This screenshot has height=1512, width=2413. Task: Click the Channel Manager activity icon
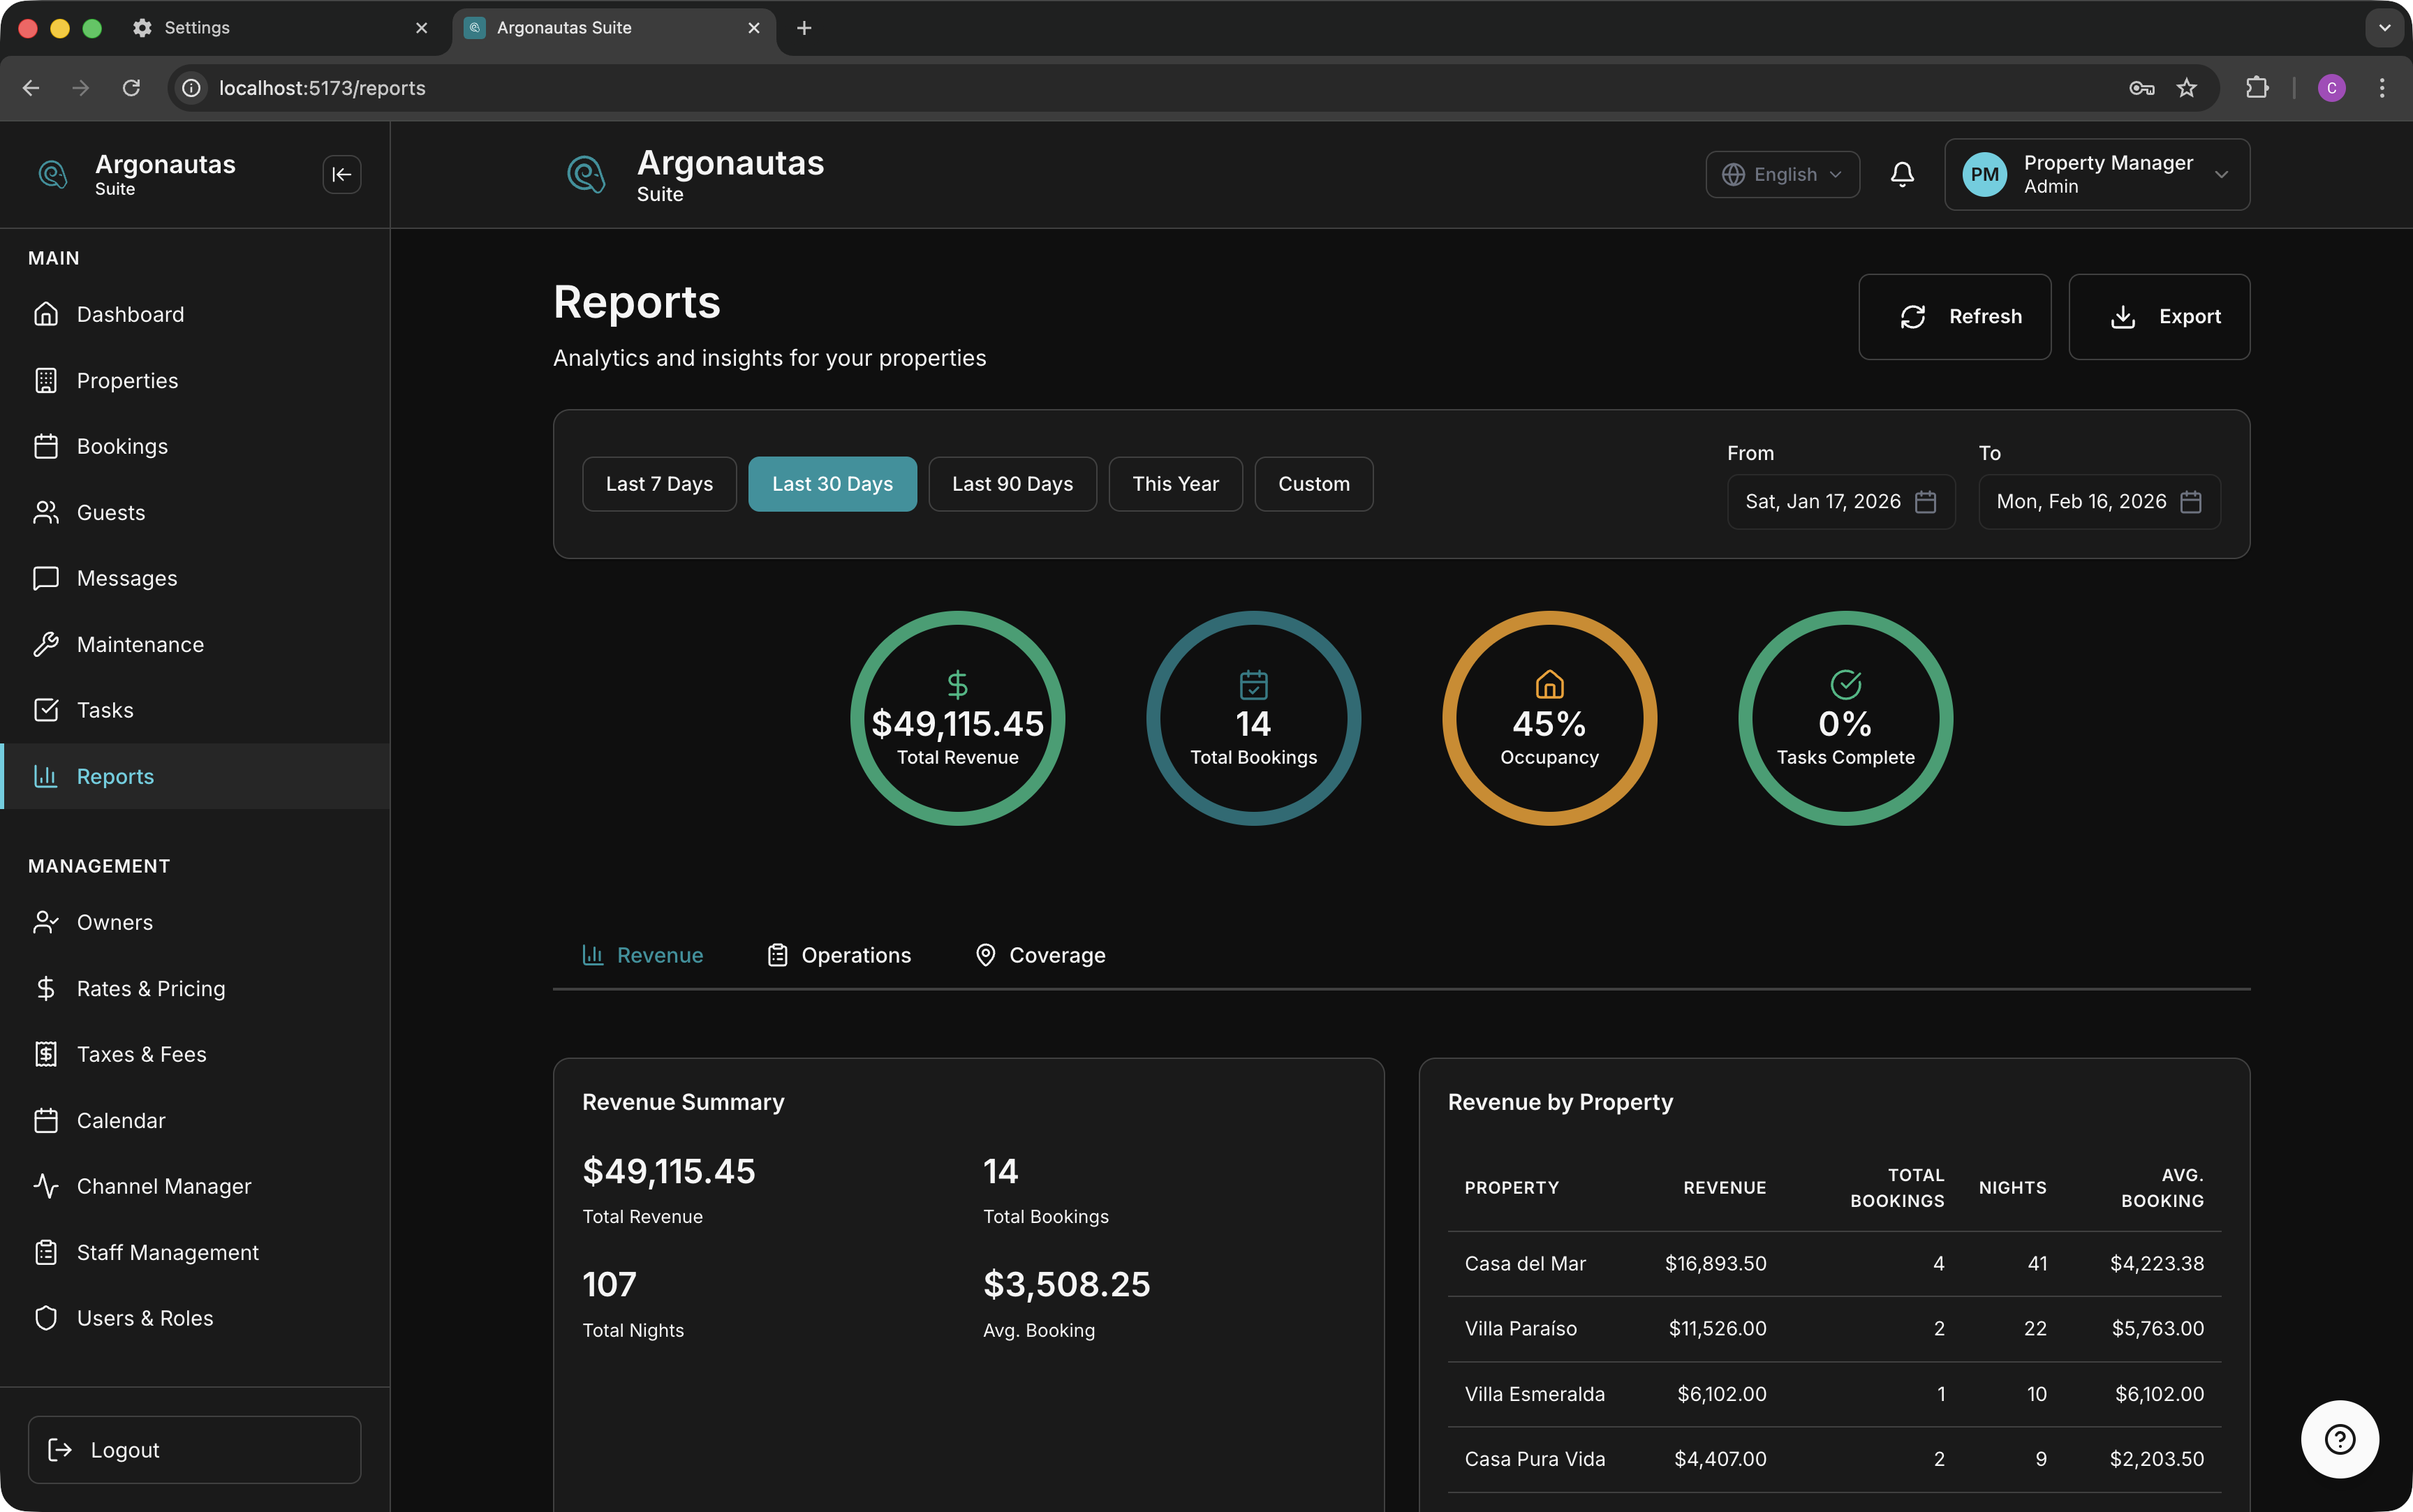(x=46, y=1186)
